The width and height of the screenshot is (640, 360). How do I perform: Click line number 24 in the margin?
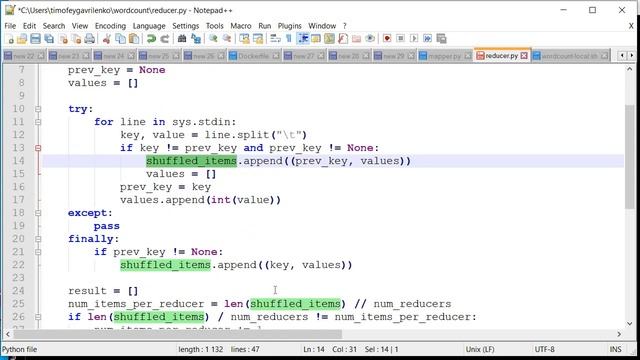point(18,291)
